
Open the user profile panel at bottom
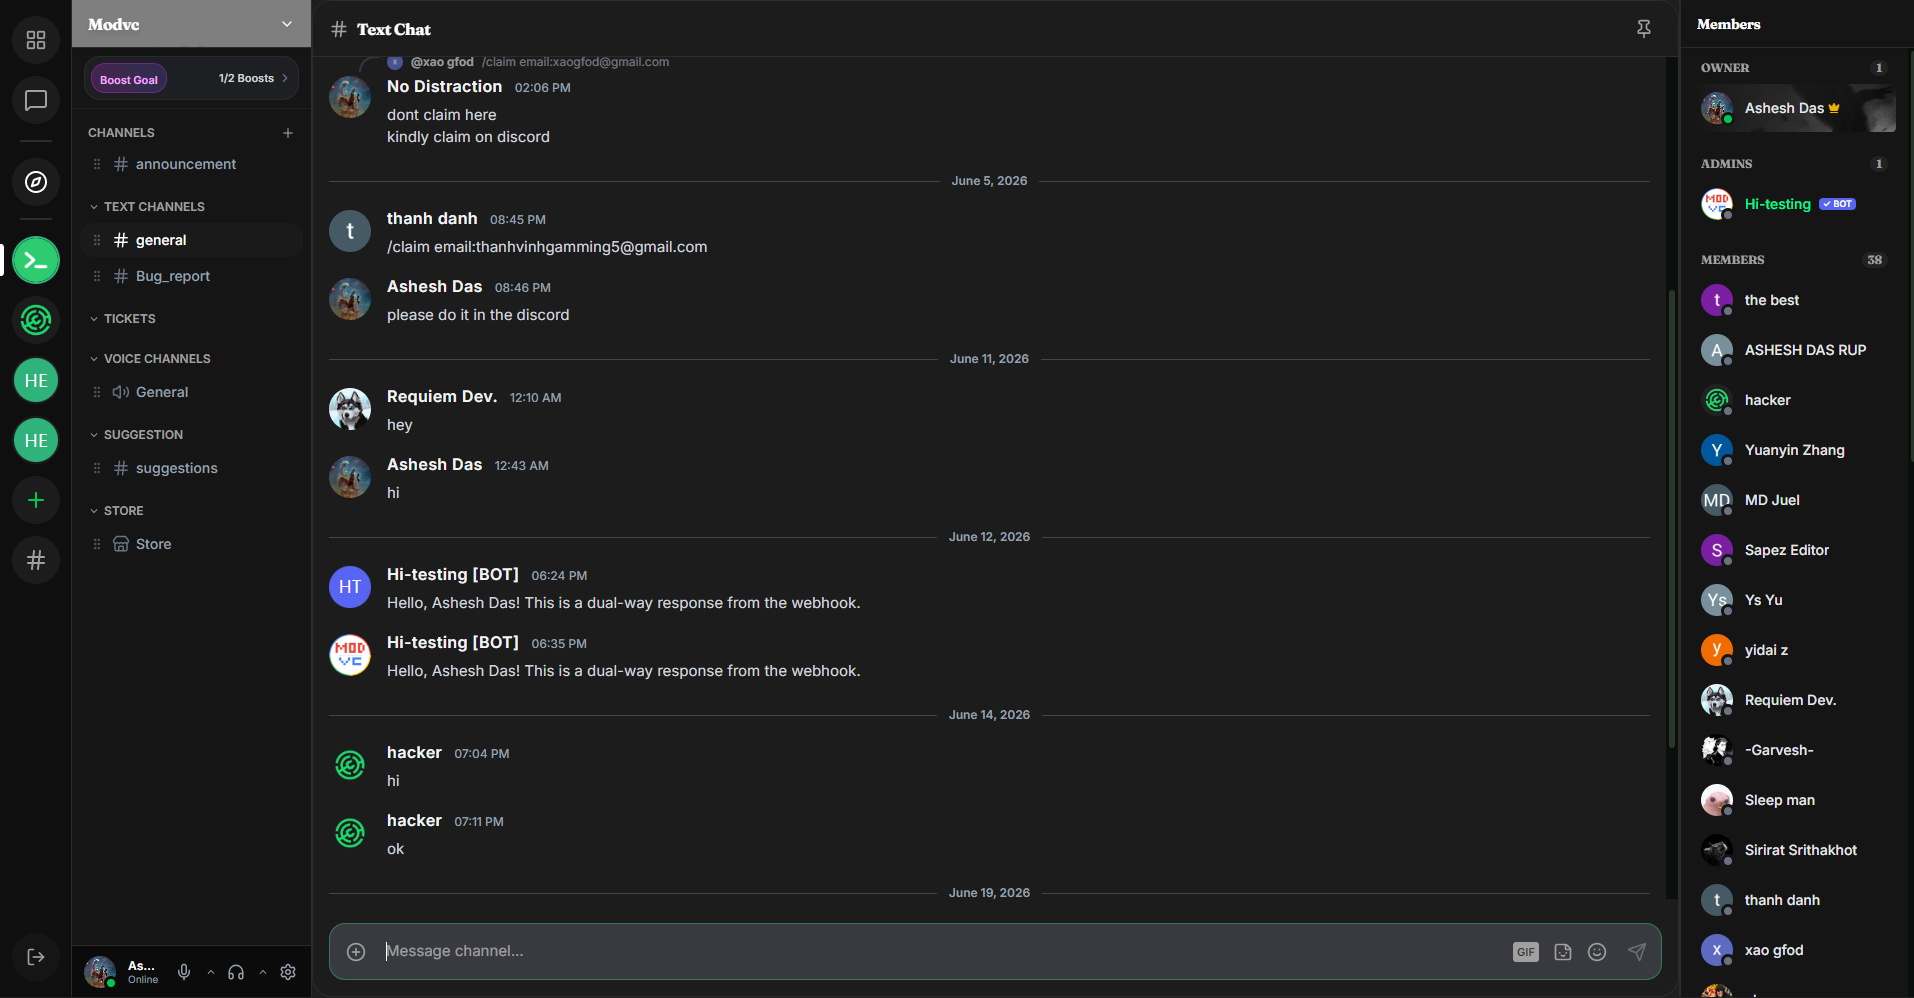click(x=122, y=972)
